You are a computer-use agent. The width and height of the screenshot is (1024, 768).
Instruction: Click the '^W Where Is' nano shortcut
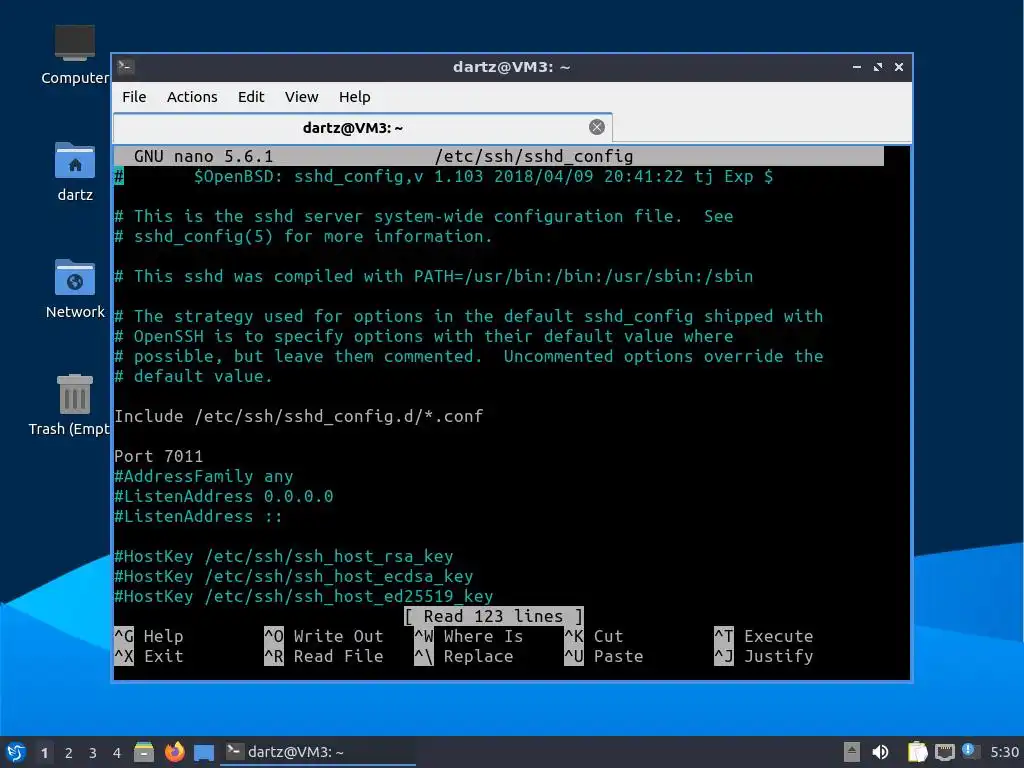tap(469, 636)
